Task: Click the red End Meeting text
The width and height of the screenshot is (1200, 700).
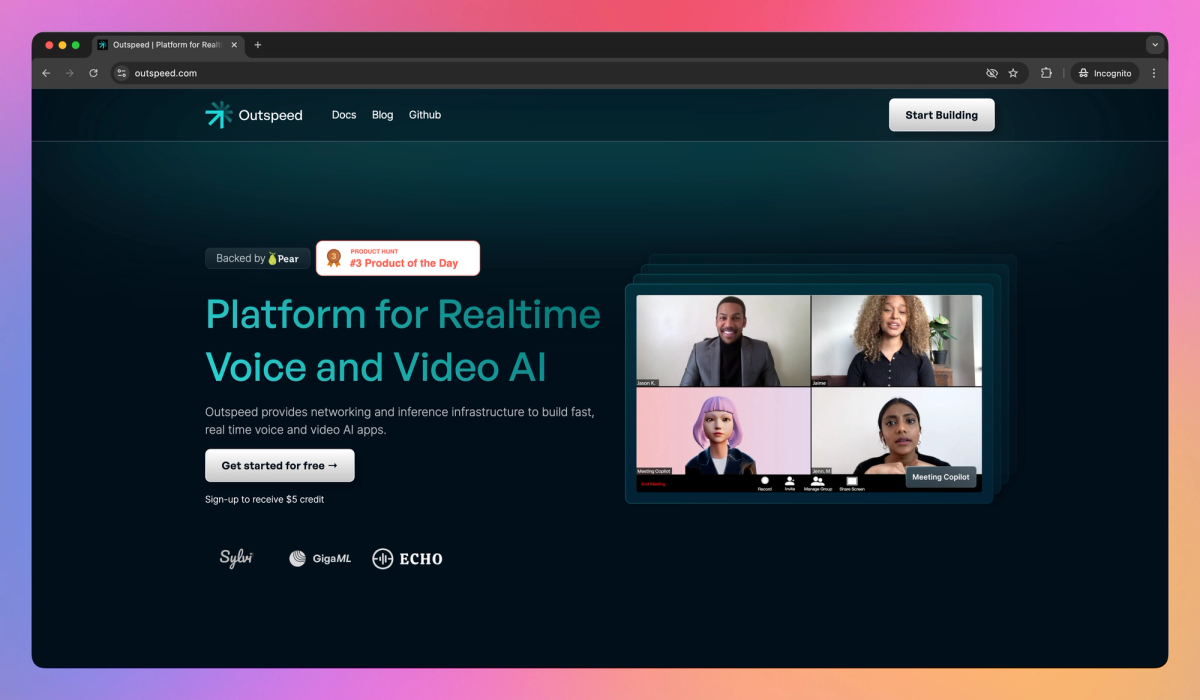Action: click(652, 484)
